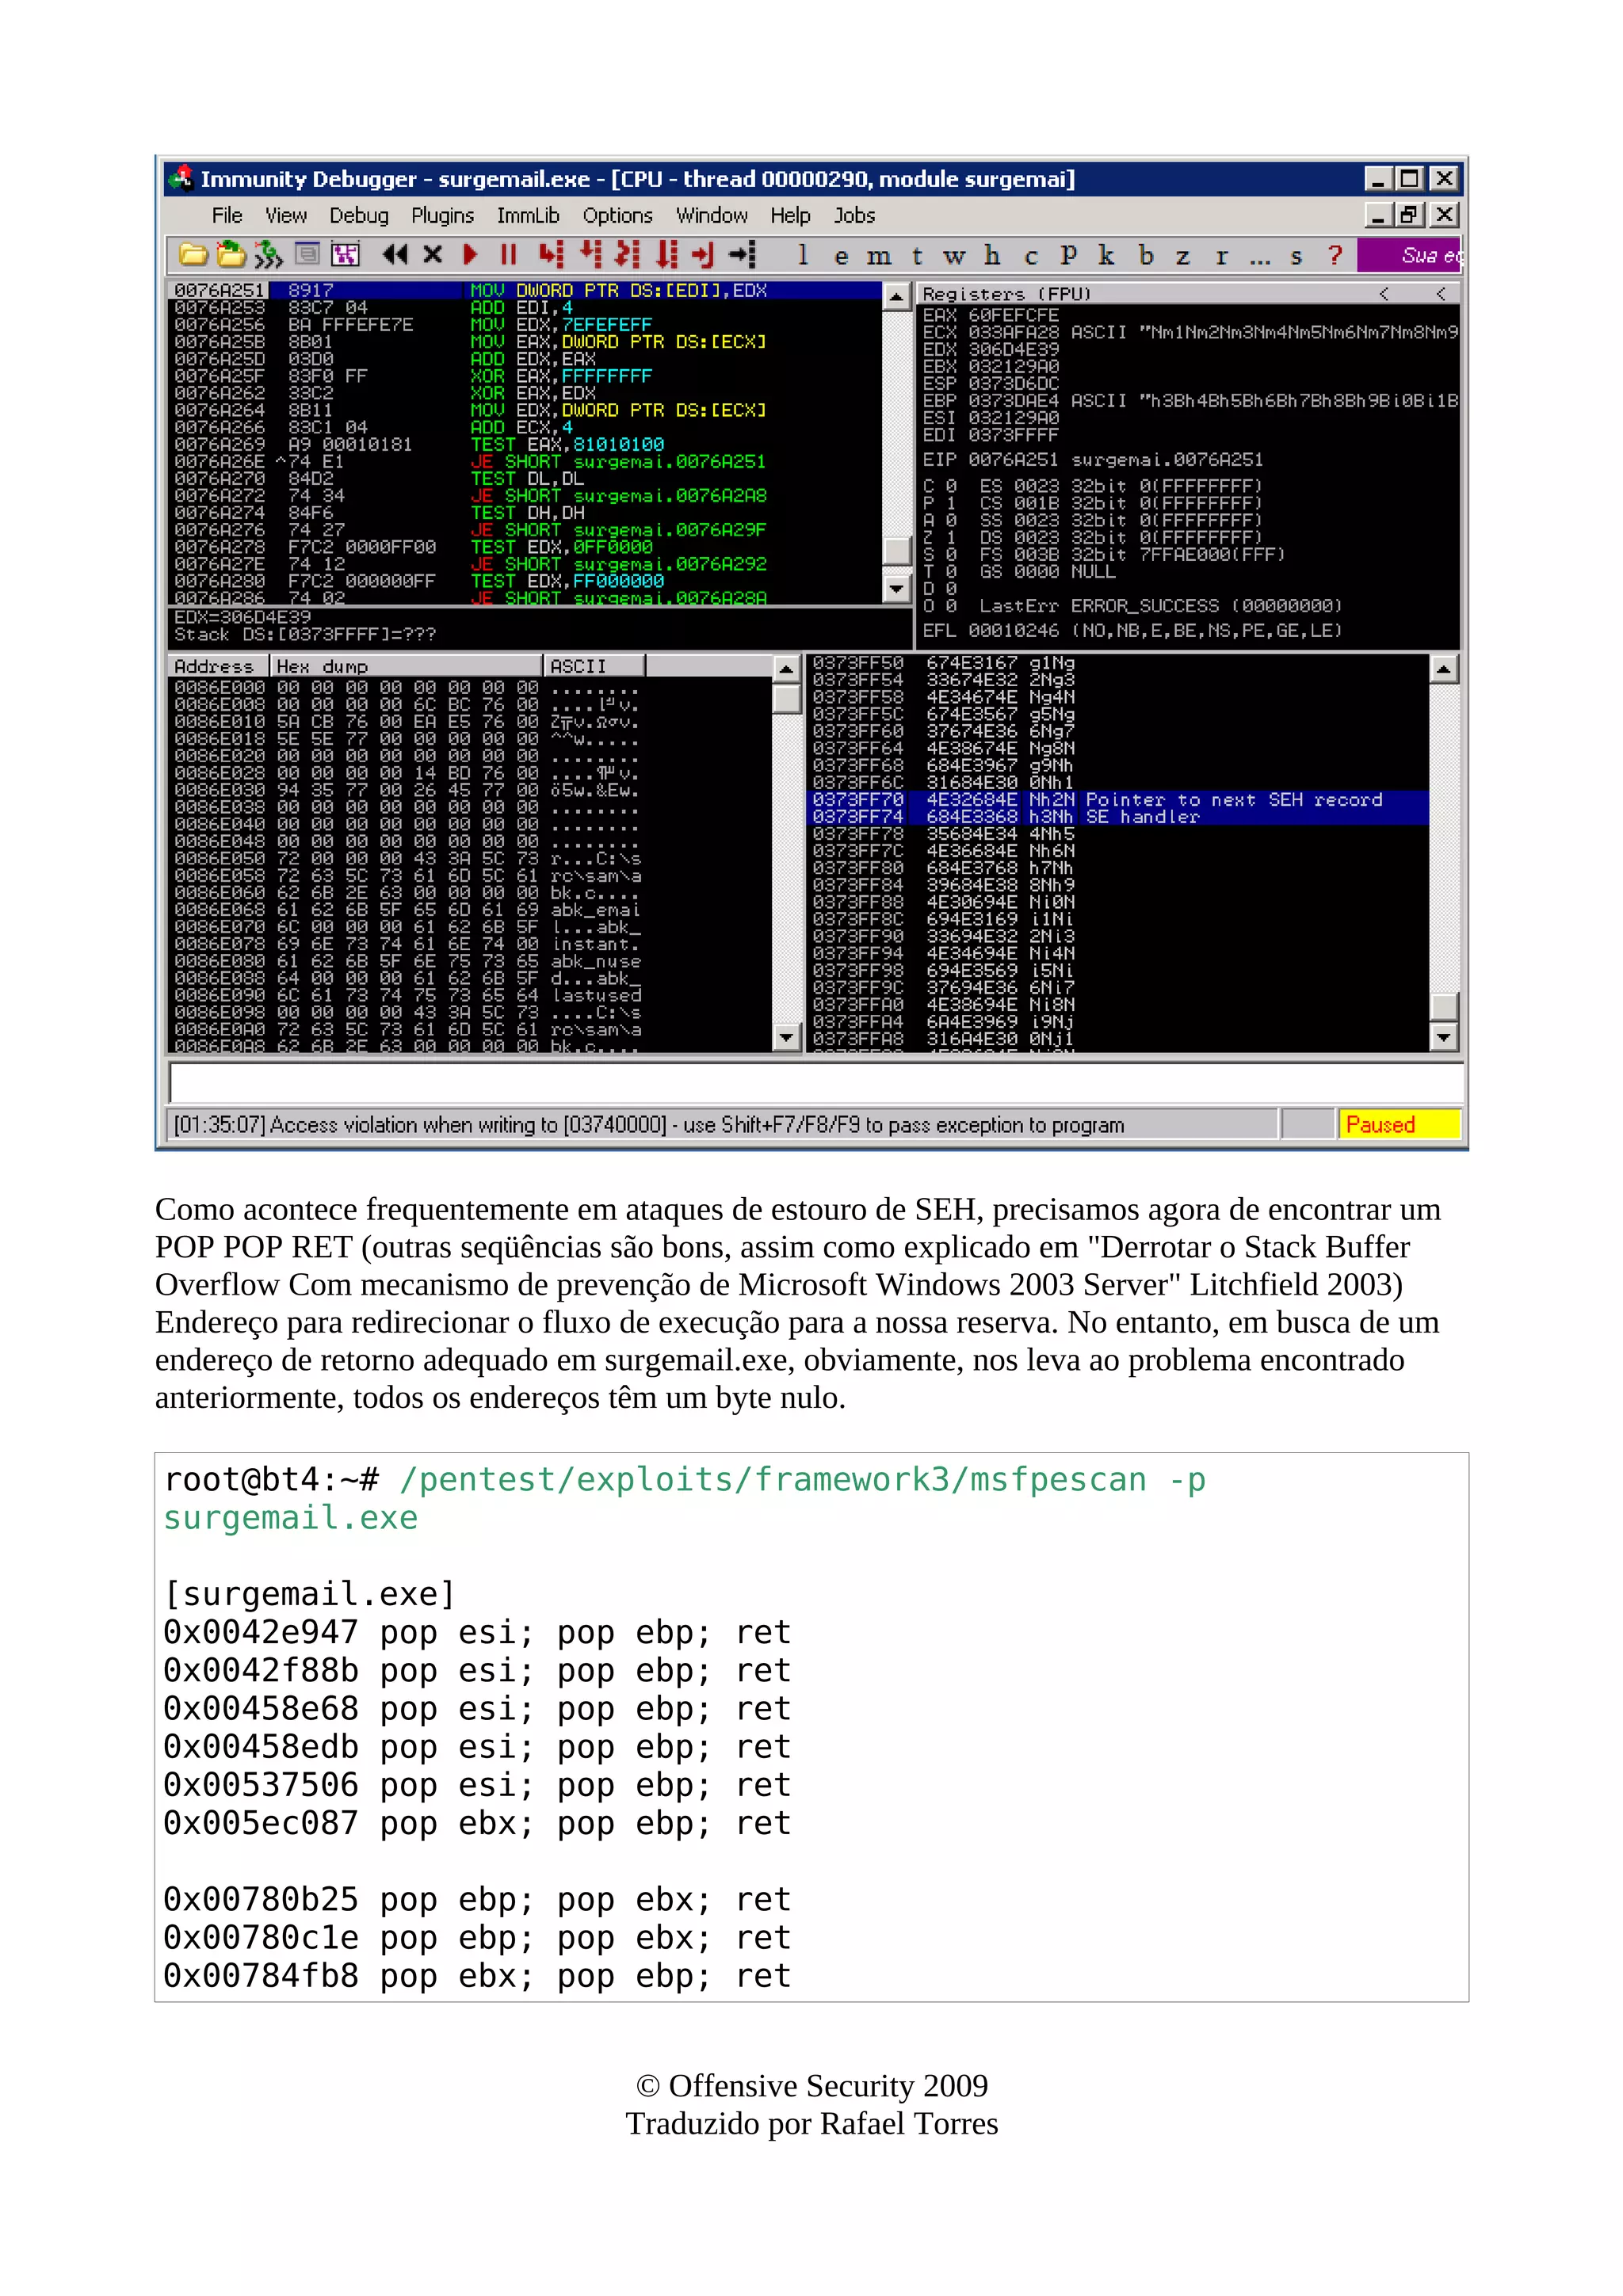The width and height of the screenshot is (1623, 2296).
Task: Show patches with 'P' button
Action: coord(1069,255)
